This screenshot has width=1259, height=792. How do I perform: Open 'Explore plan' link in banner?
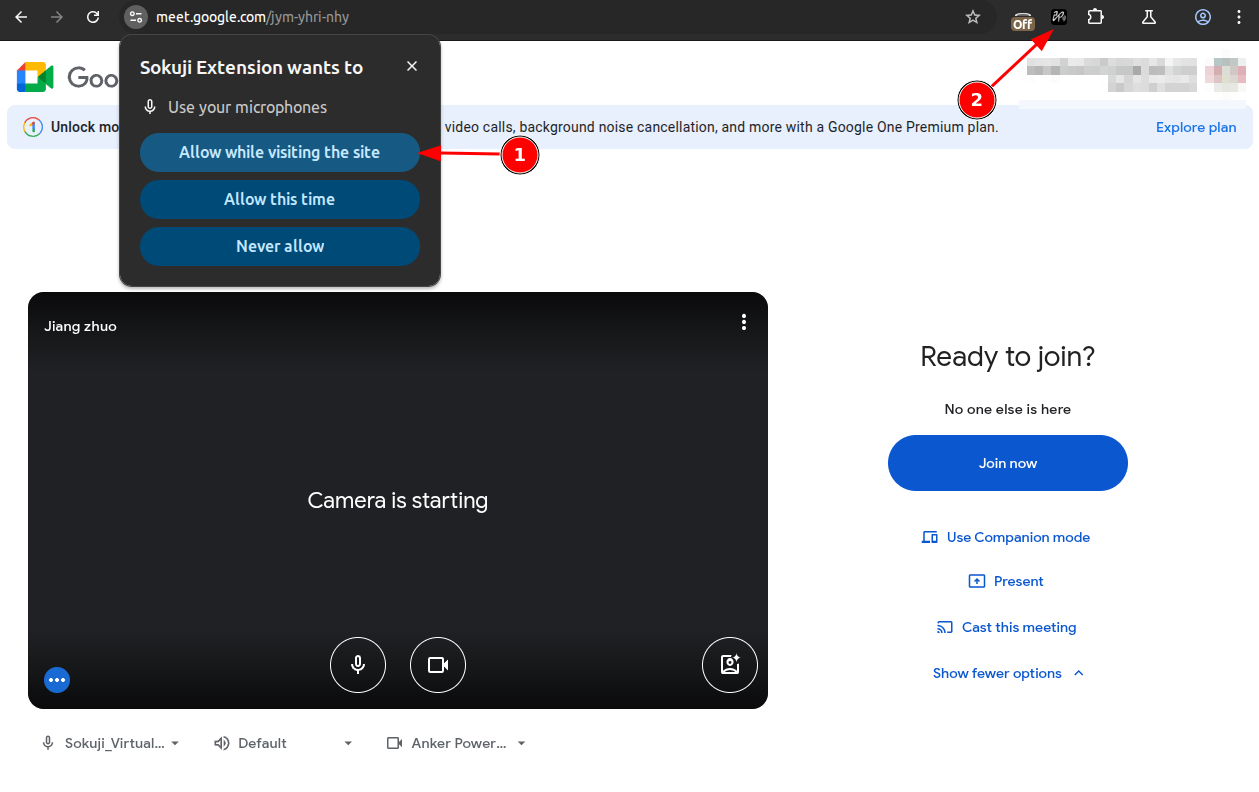(x=1196, y=127)
